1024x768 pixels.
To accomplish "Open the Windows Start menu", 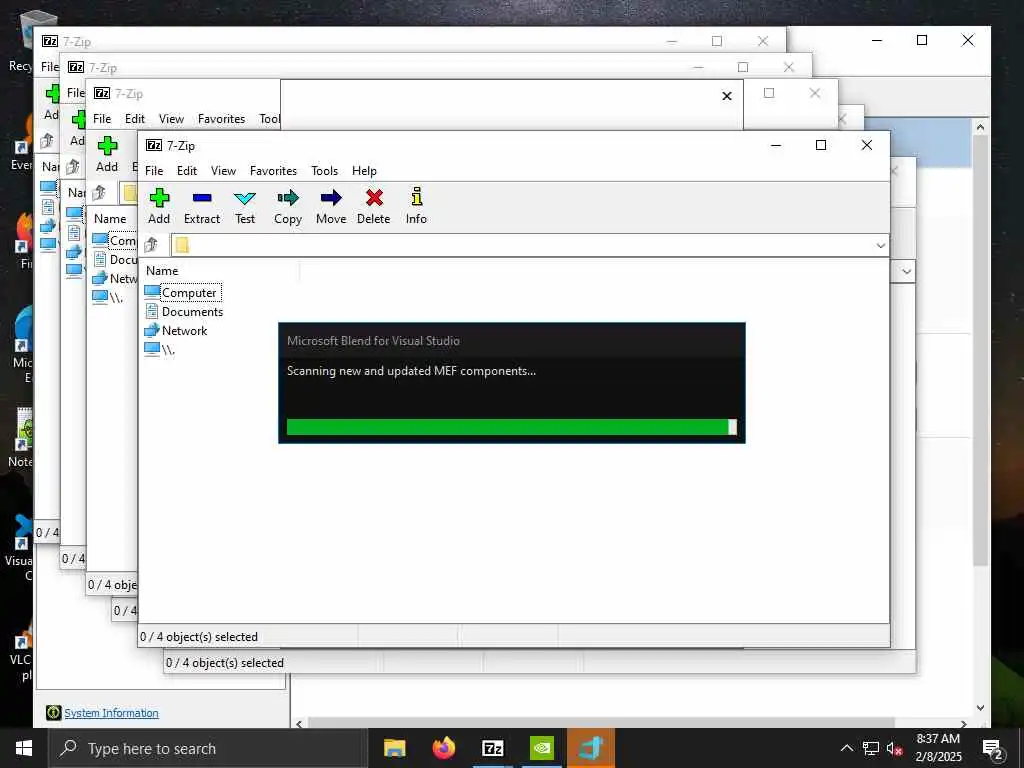I will [24, 748].
